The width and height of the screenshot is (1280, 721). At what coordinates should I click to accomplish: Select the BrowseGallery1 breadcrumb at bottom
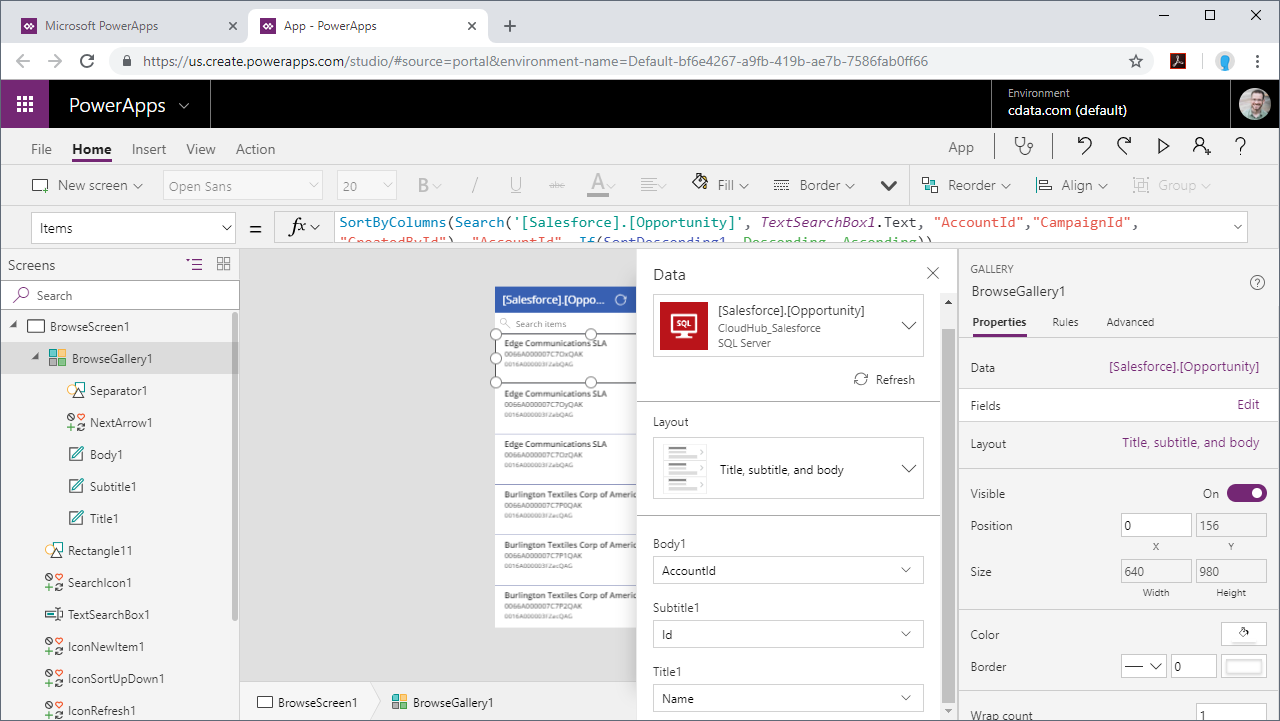(x=442, y=702)
